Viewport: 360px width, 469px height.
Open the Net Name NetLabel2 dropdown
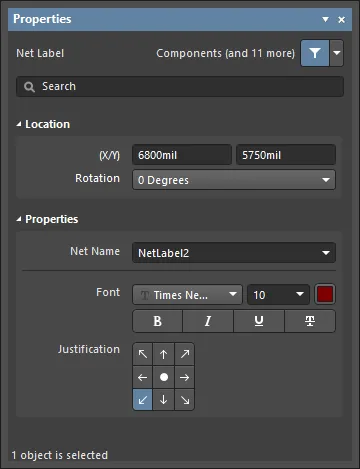(x=234, y=253)
